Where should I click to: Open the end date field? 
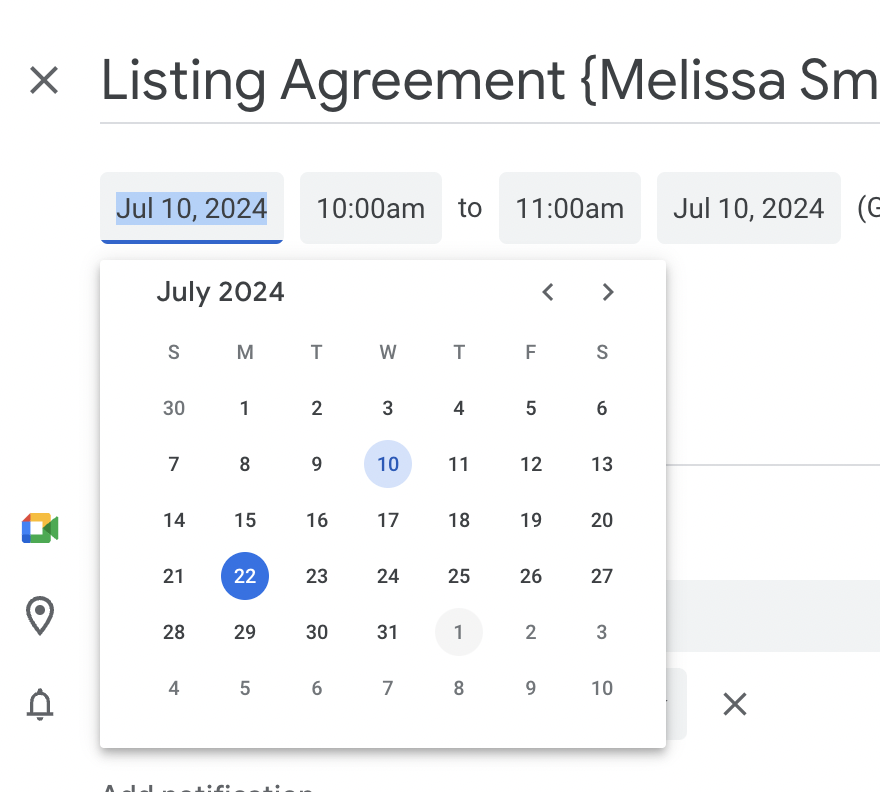point(748,208)
